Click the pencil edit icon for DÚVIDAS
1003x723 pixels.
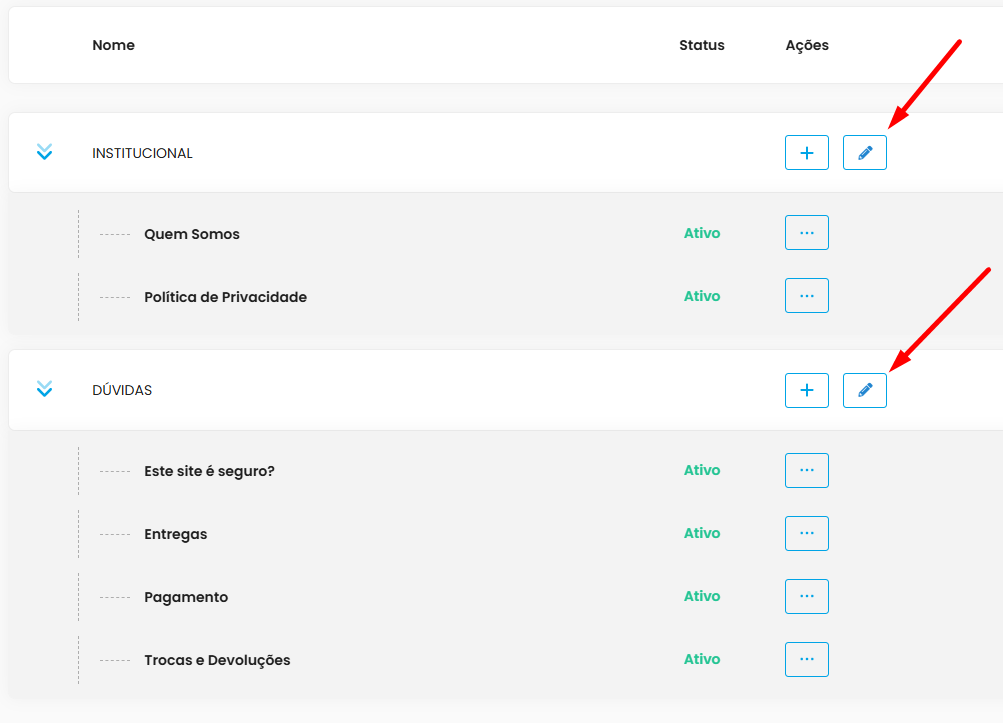tap(865, 390)
